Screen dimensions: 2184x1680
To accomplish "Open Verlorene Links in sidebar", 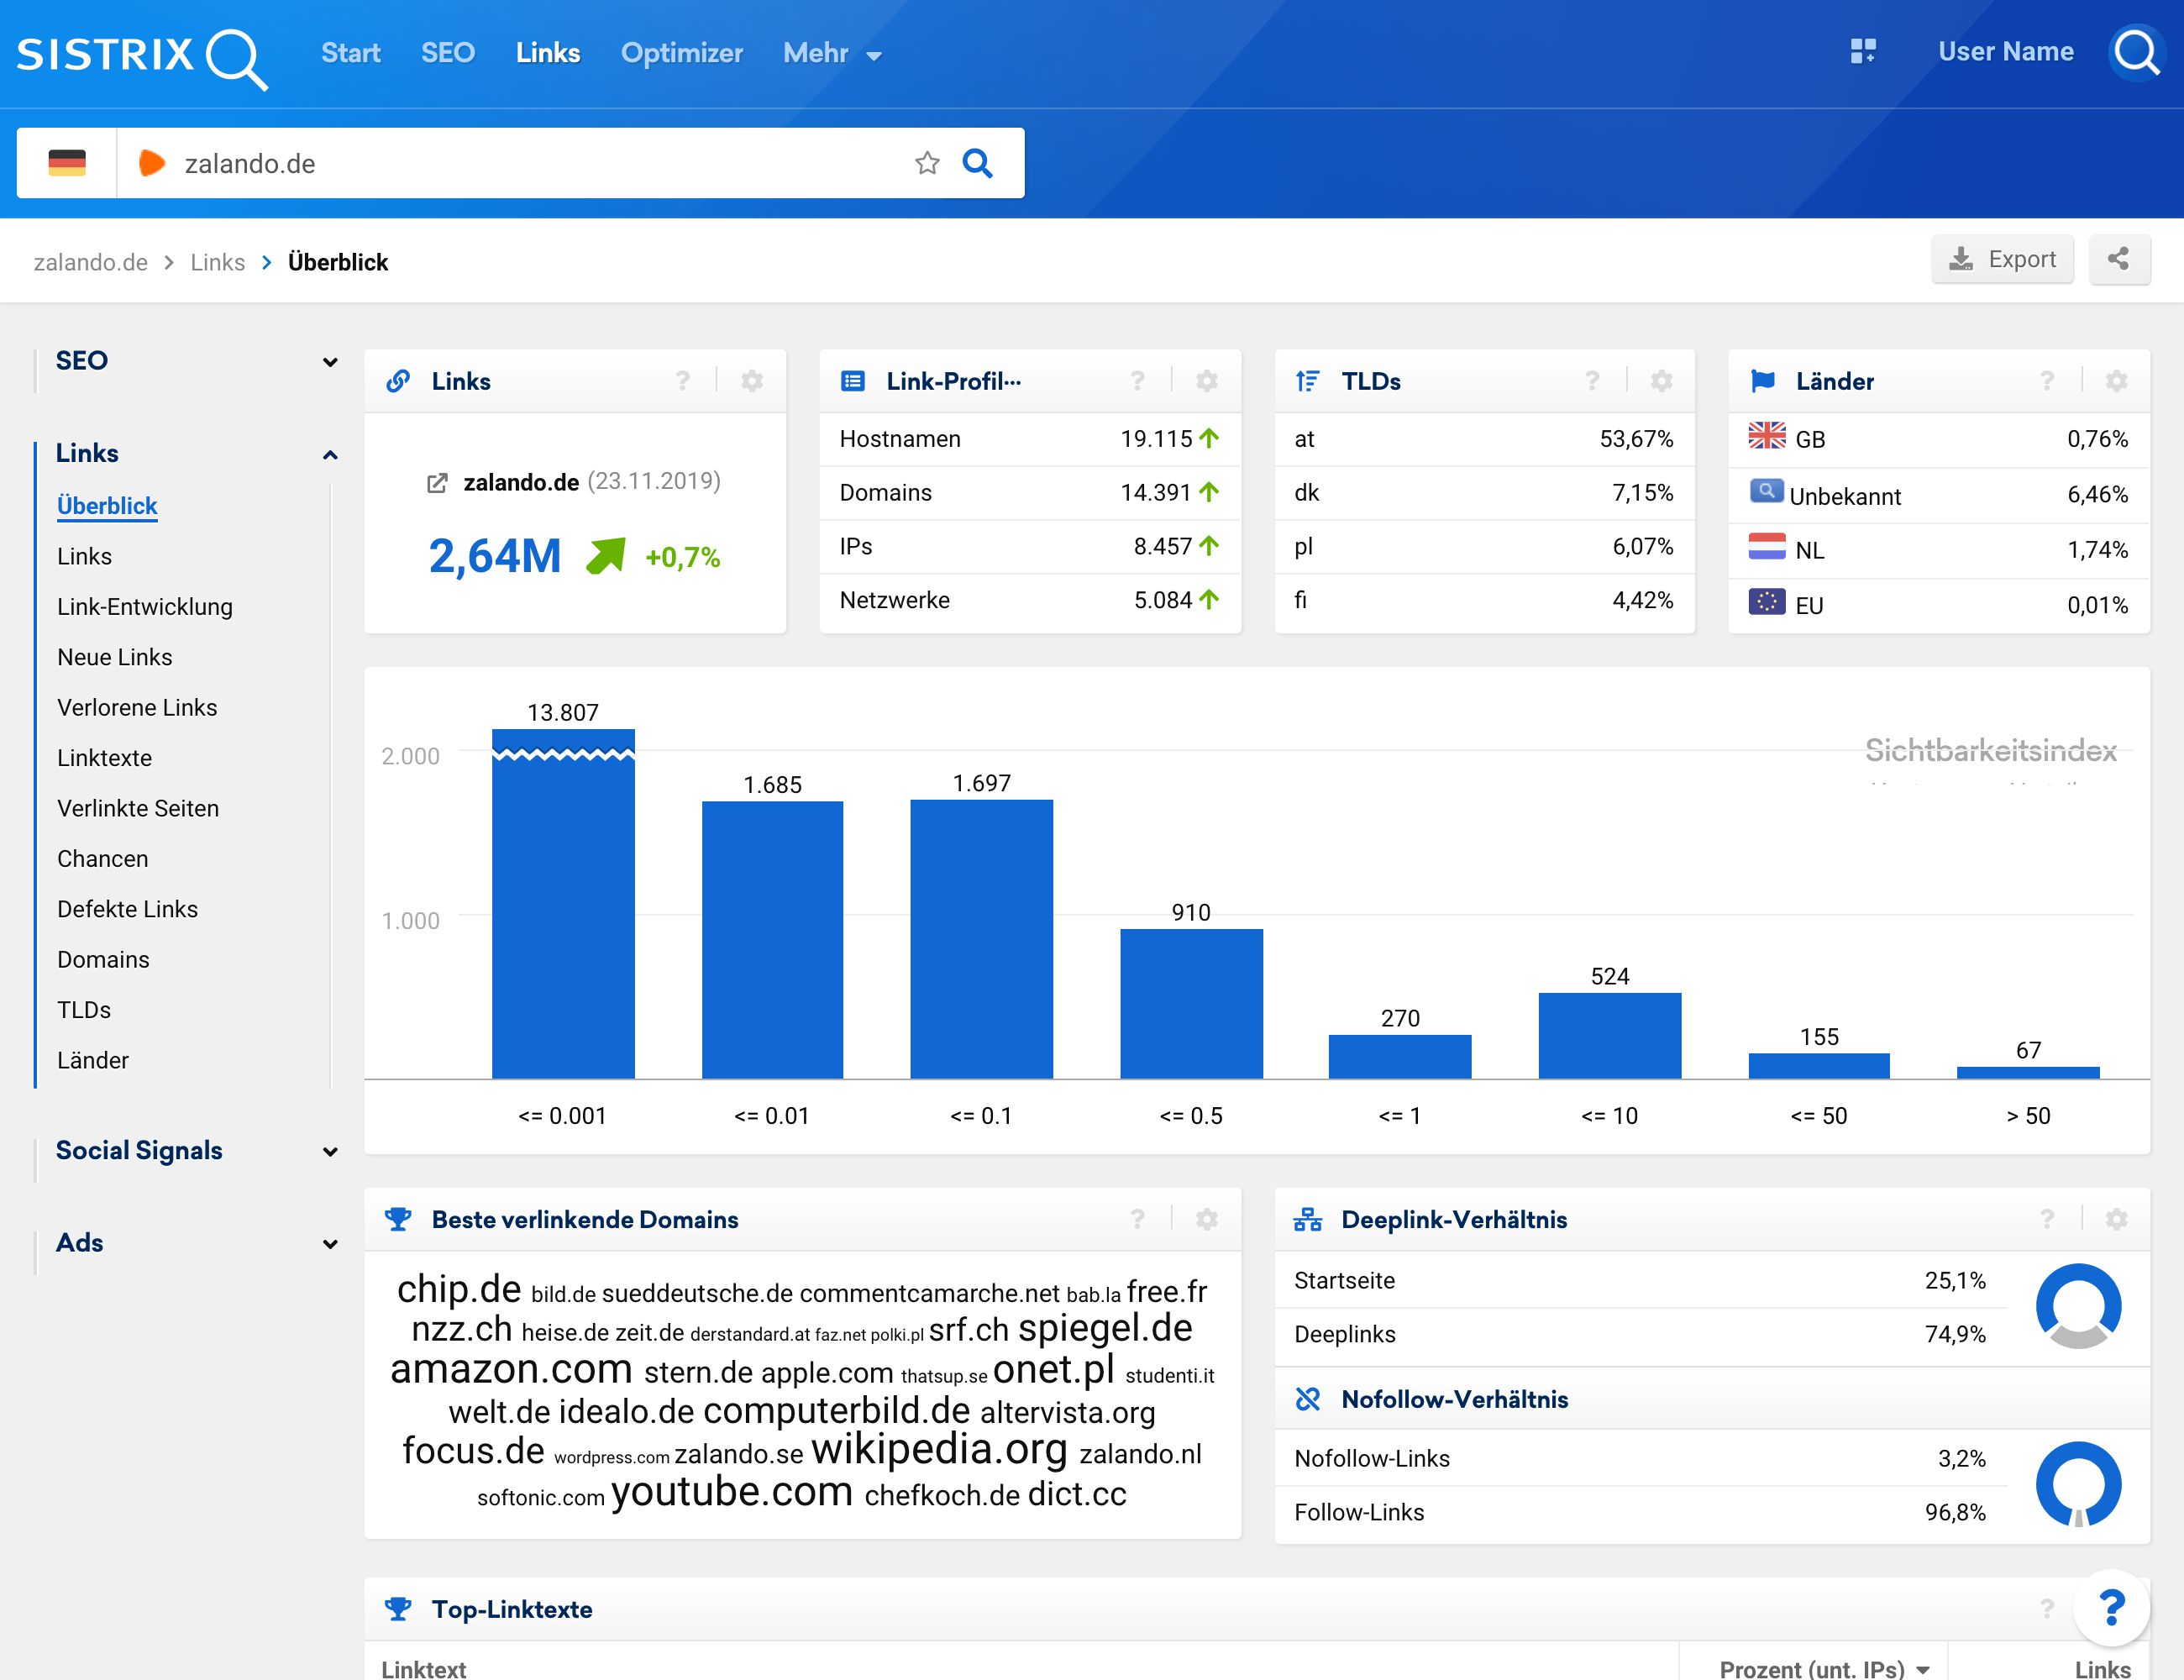I will tap(137, 707).
